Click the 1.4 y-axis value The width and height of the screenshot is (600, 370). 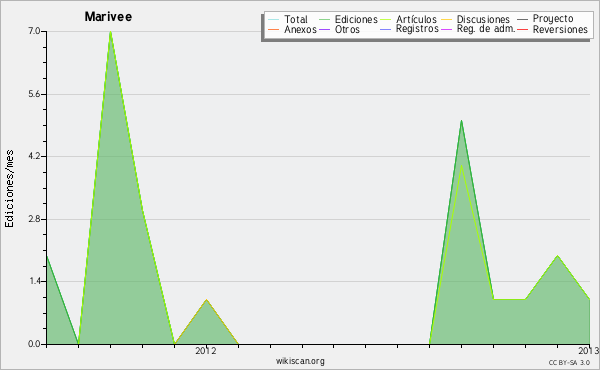tap(34, 282)
